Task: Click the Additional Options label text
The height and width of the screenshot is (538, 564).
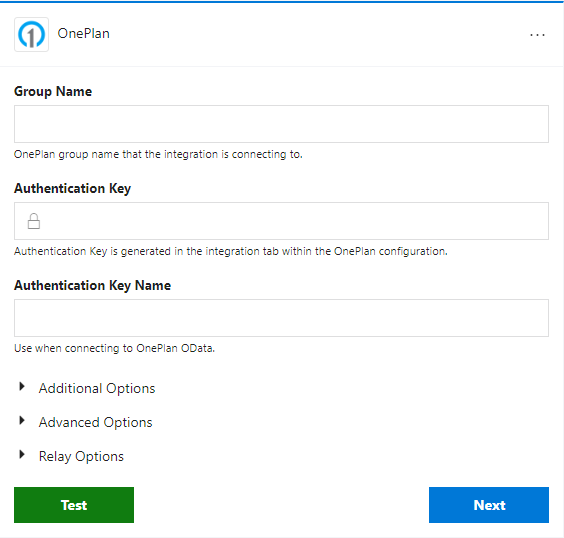Action: tap(97, 388)
